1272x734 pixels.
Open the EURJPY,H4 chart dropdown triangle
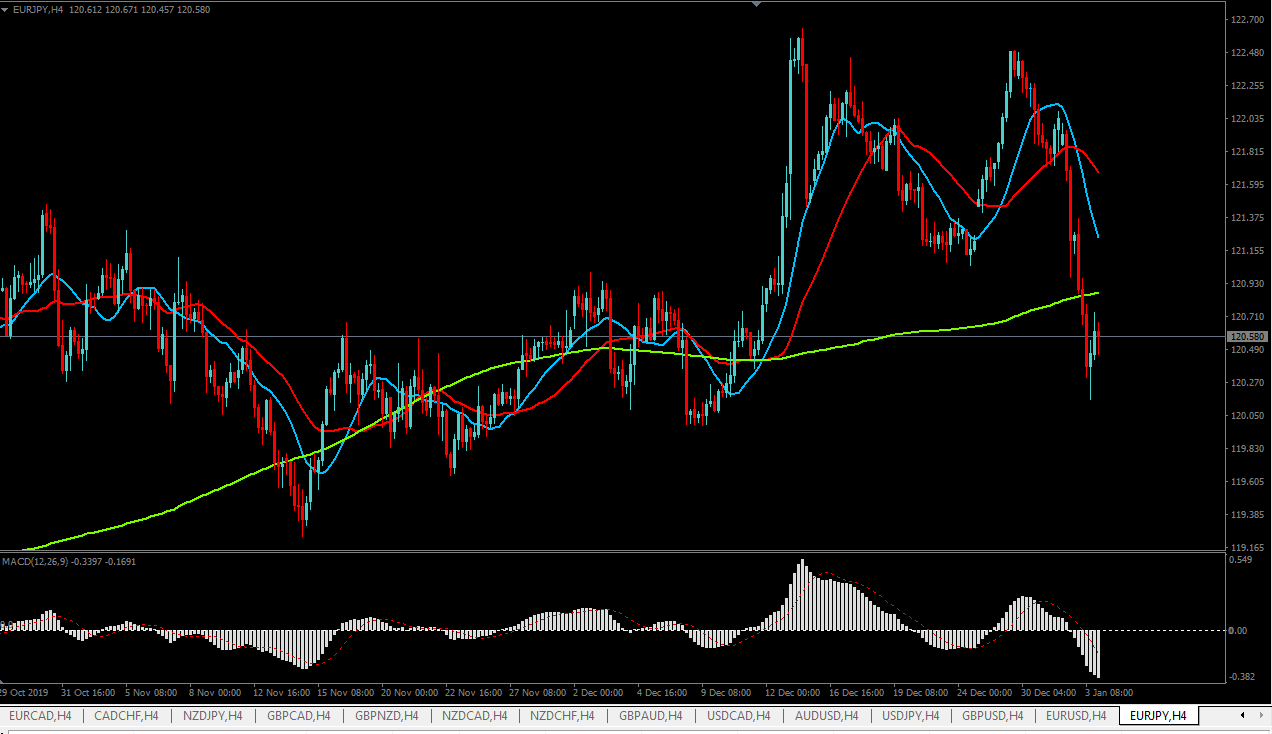click(6, 9)
